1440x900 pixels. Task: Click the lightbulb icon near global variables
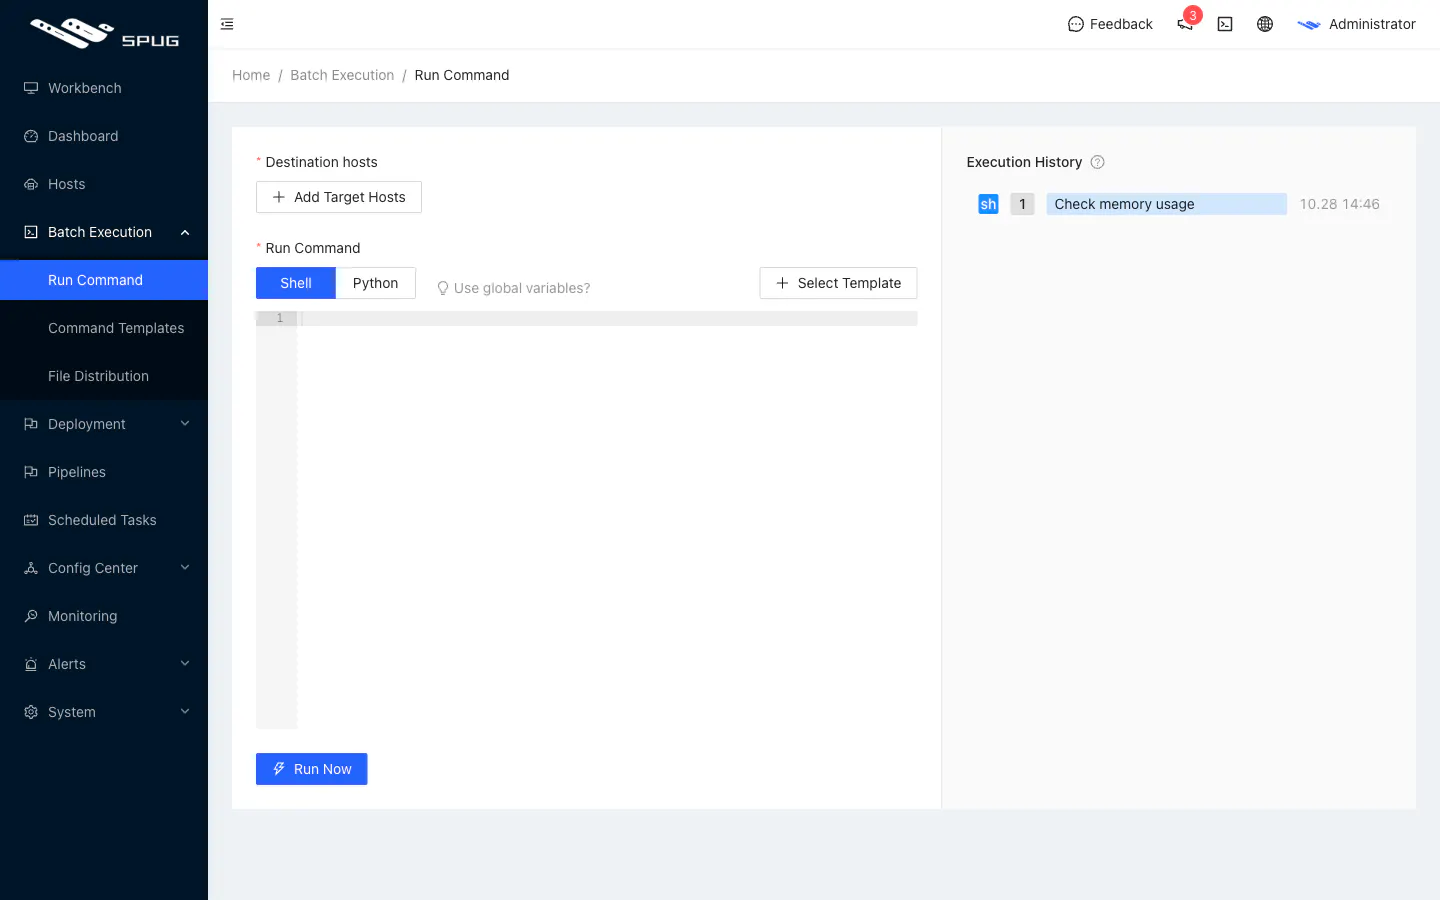pyautogui.click(x=443, y=288)
